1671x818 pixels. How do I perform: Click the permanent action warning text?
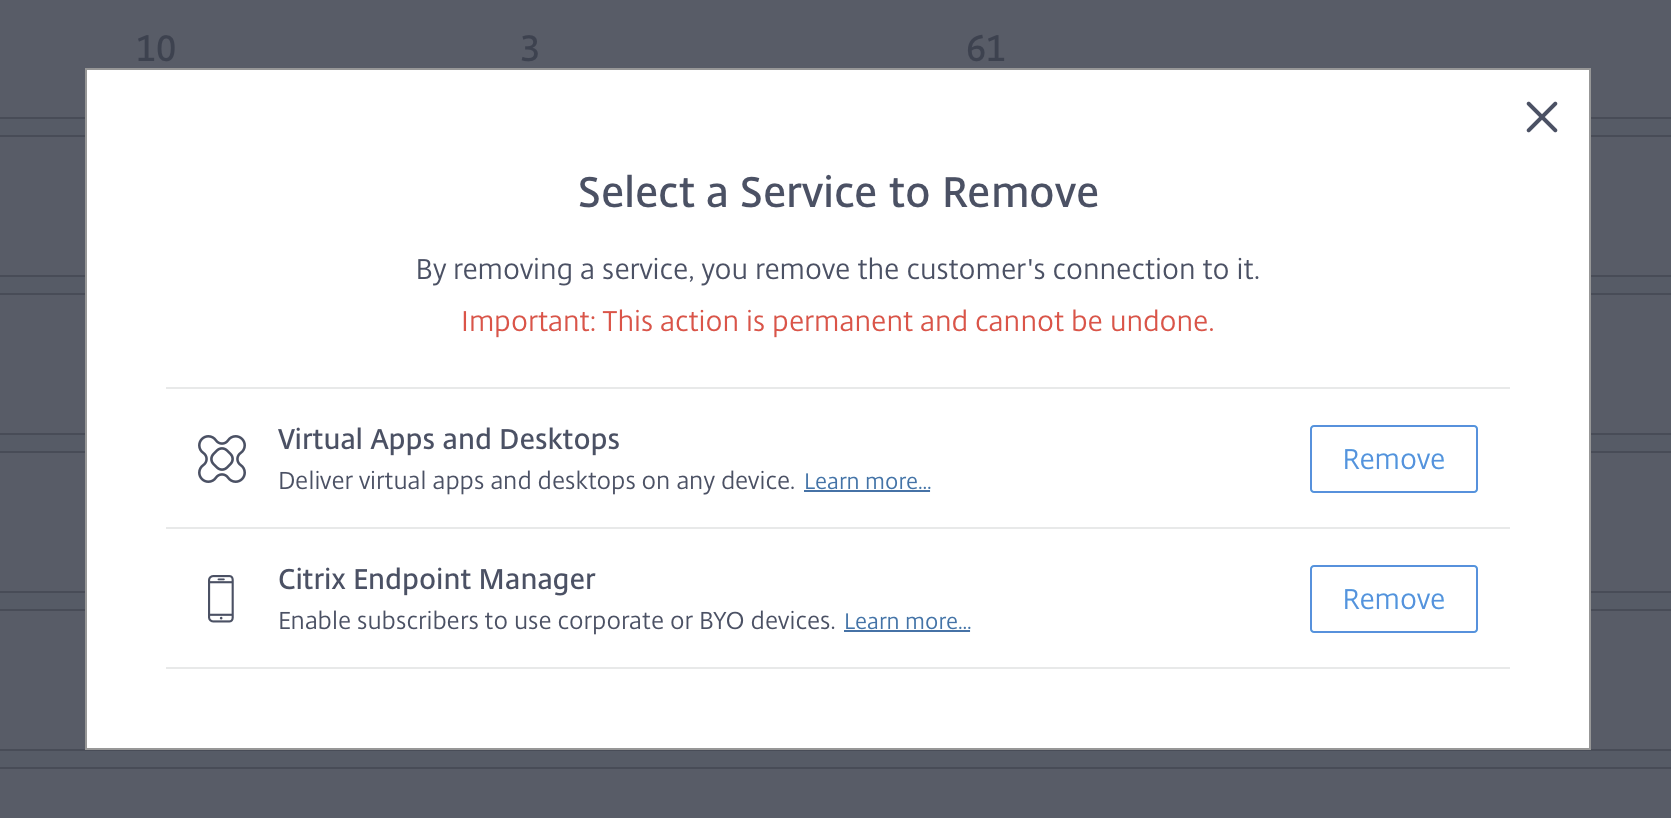[x=838, y=321]
